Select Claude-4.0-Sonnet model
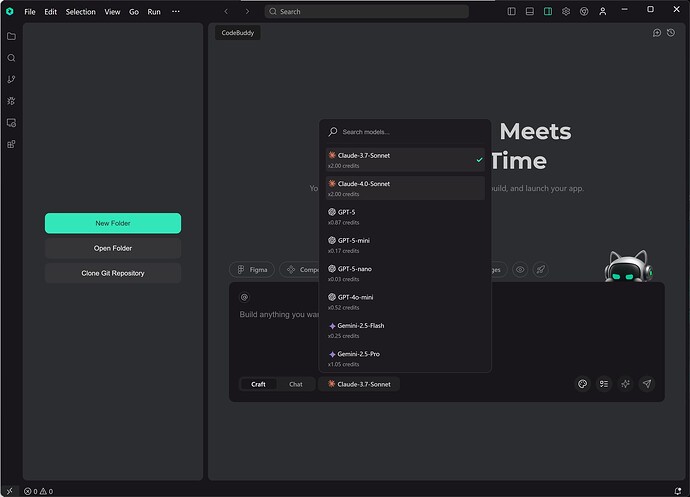The width and height of the screenshot is (690, 497). (405, 188)
